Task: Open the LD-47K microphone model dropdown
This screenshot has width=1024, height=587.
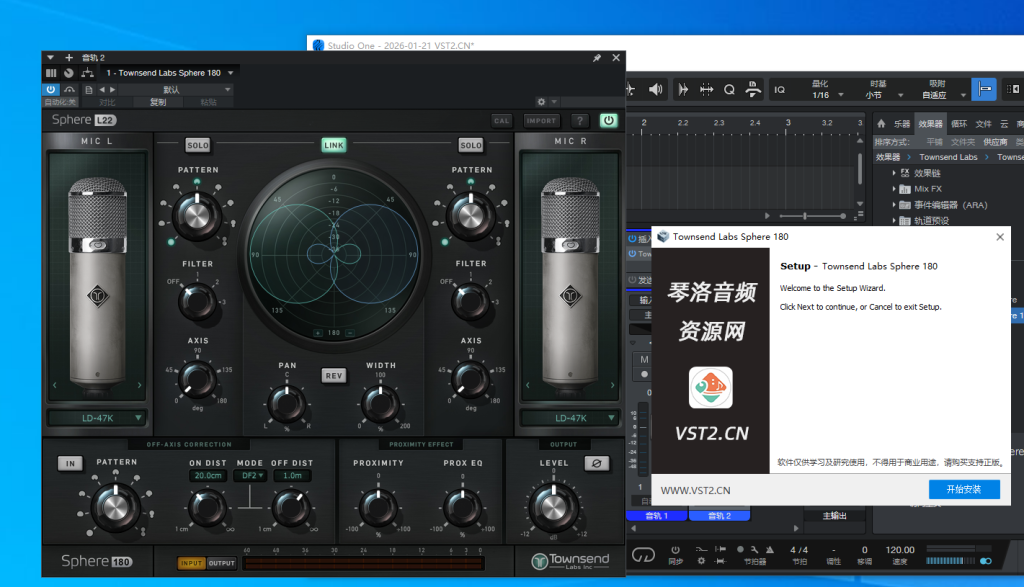Action: tap(97, 418)
